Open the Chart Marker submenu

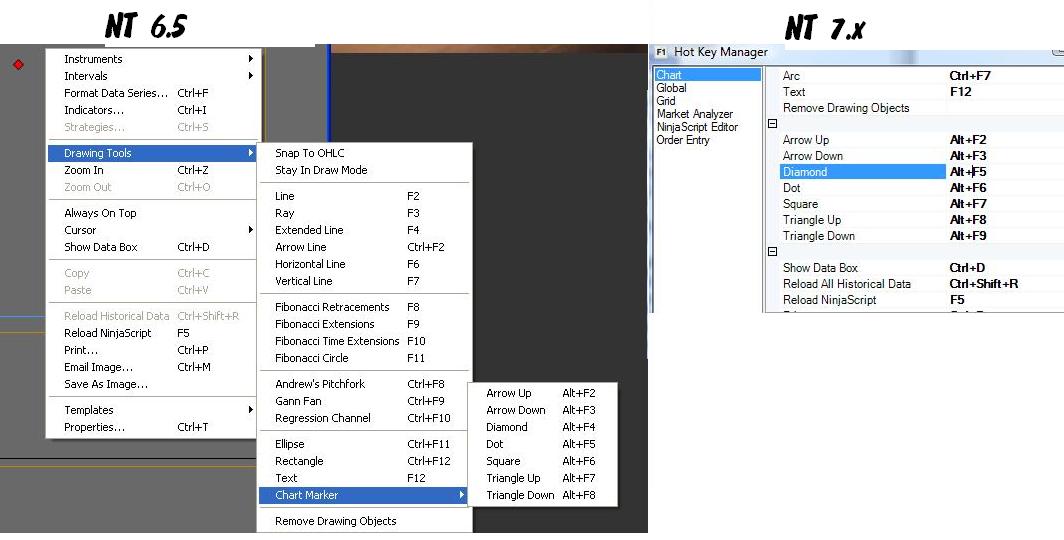(x=363, y=495)
